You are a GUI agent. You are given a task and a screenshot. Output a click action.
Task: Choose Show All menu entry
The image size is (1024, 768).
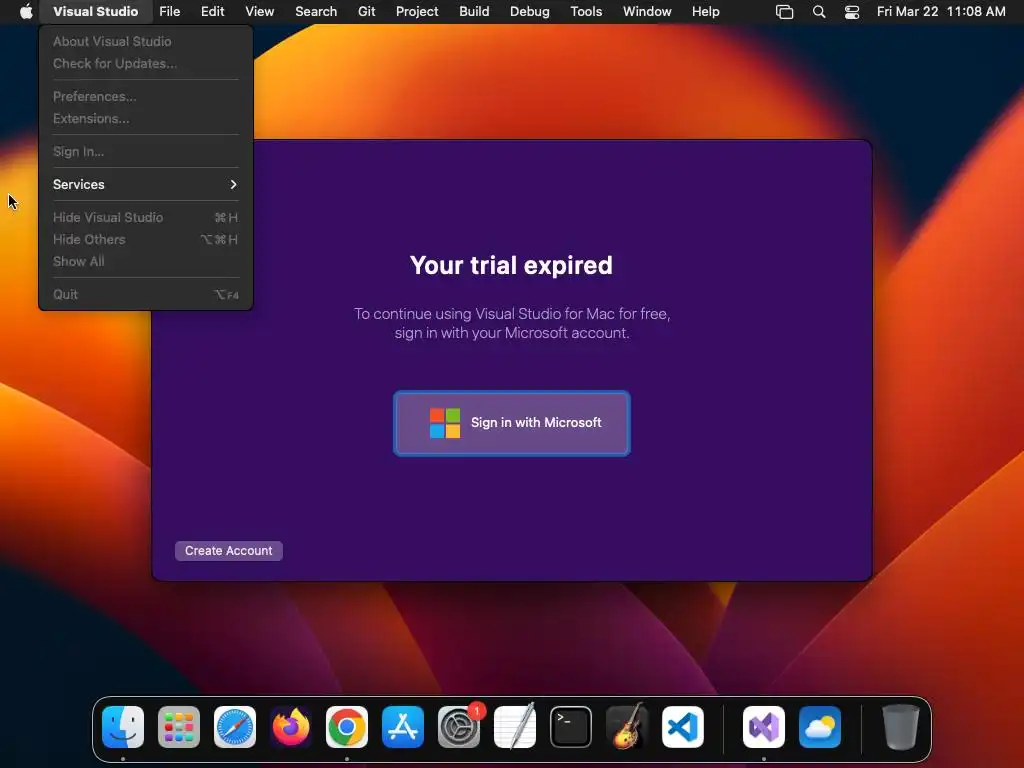[x=145, y=261]
